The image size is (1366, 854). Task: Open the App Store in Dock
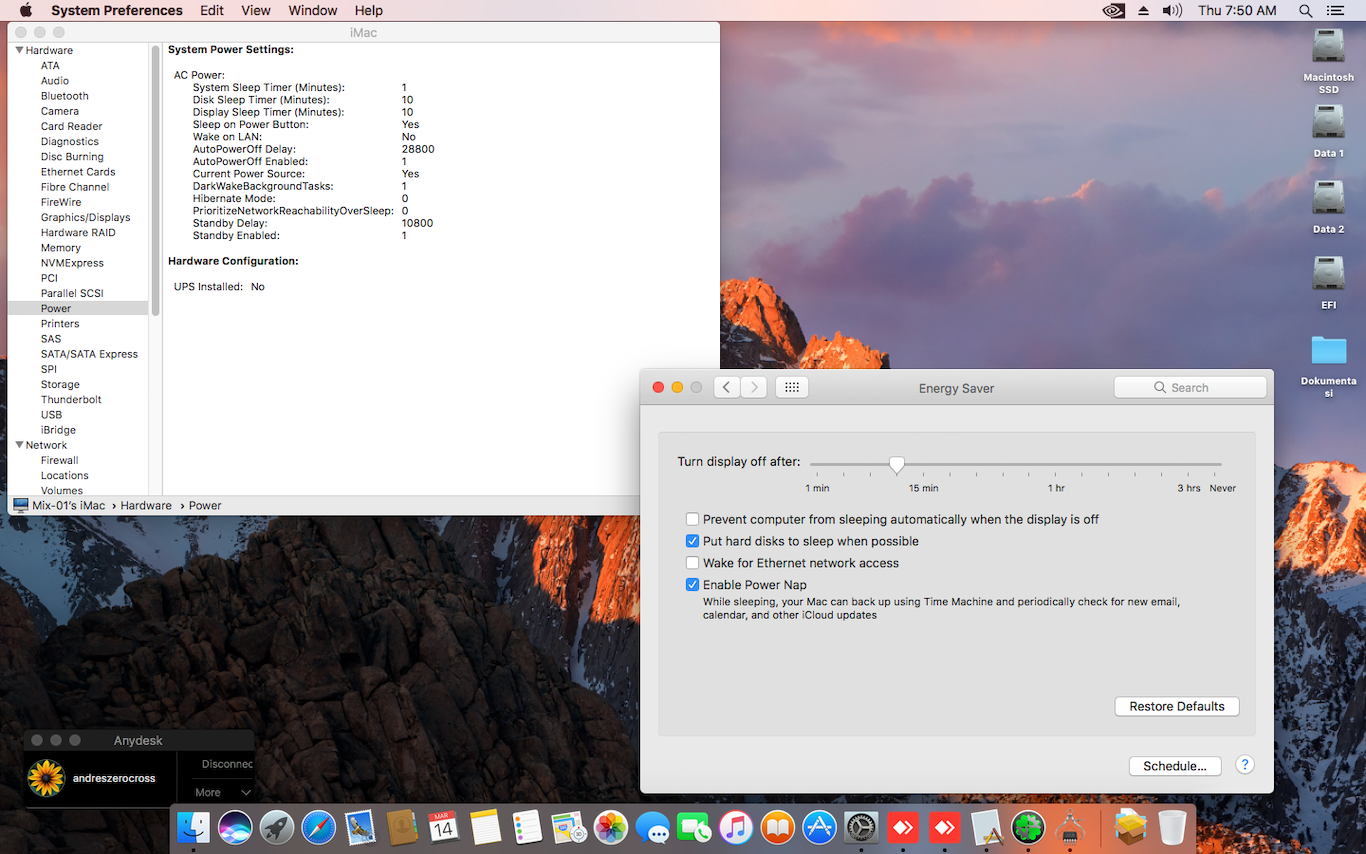pyautogui.click(x=819, y=827)
